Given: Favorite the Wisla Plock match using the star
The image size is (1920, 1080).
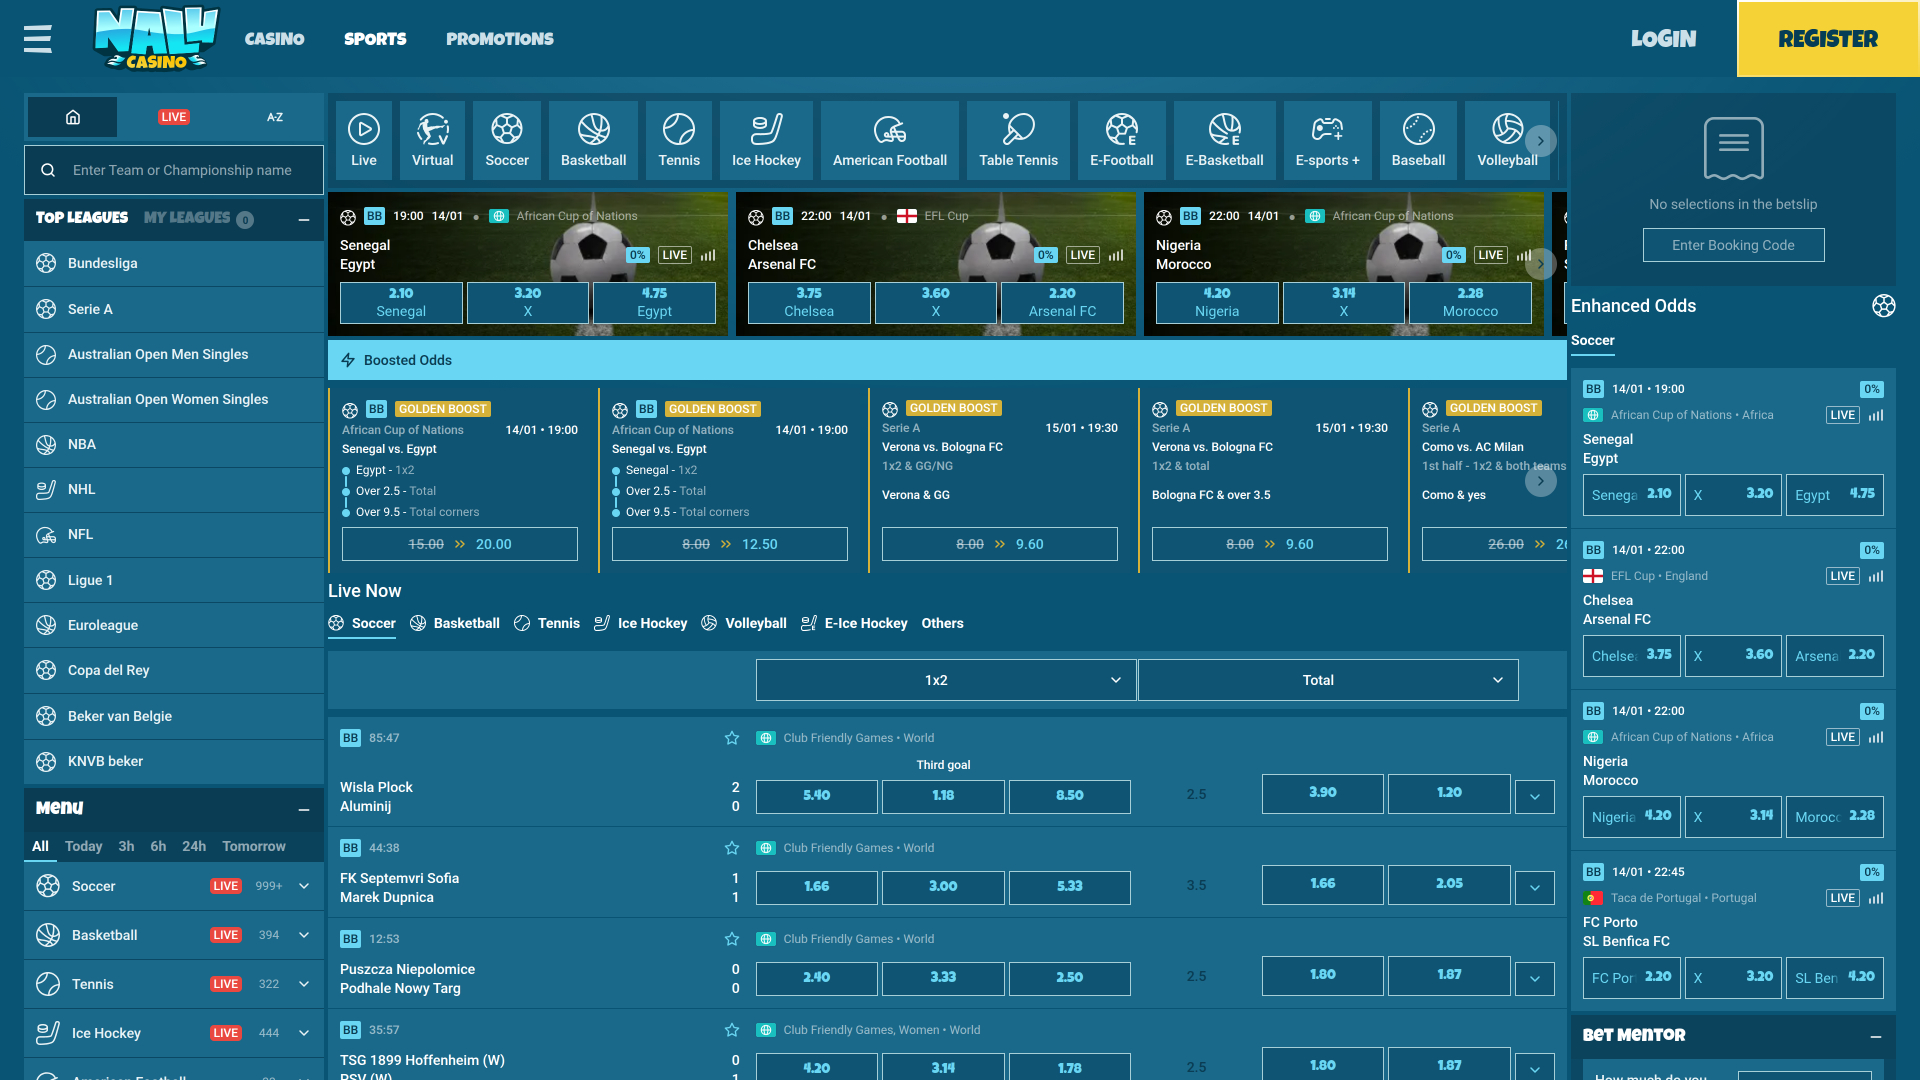Looking at the screenshot, I should tap(732, 738).
